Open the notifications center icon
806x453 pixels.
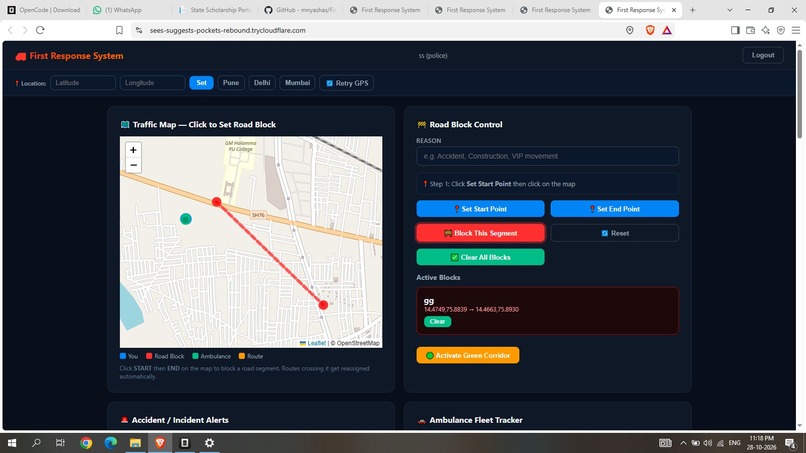tap(790, 443)
